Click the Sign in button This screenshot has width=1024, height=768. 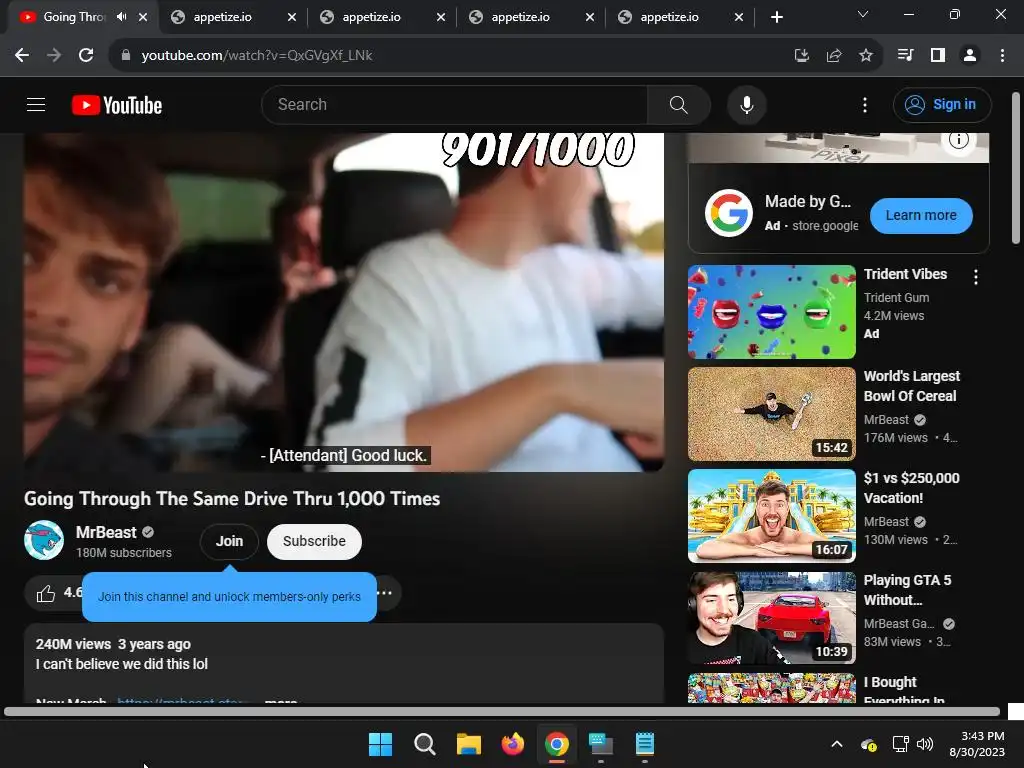(x=942, y=104)
